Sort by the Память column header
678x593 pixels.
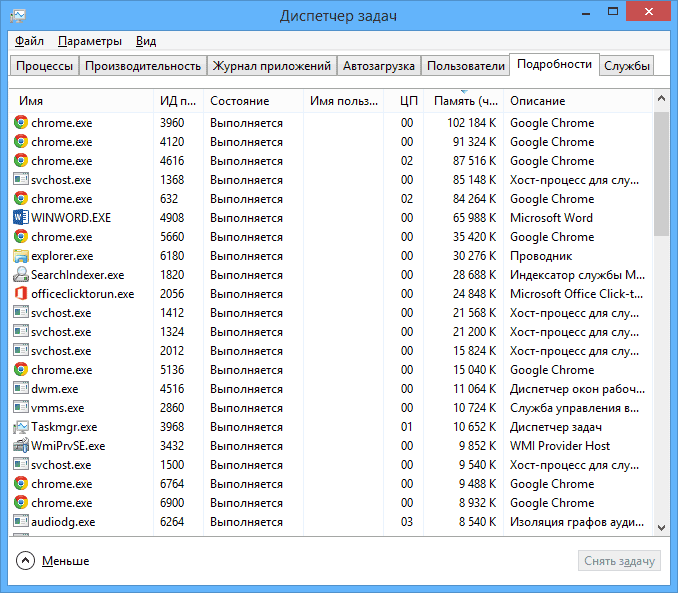[464, 101]
